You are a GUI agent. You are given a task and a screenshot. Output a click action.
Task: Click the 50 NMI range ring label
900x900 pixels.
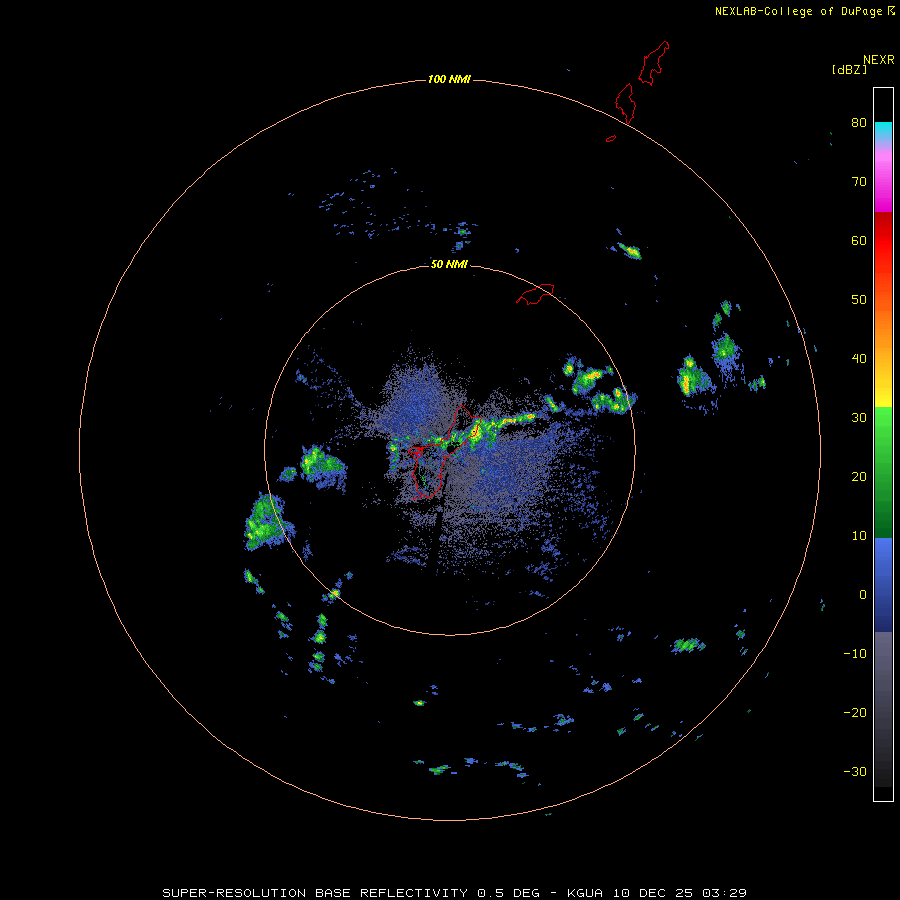click(449, 264)
